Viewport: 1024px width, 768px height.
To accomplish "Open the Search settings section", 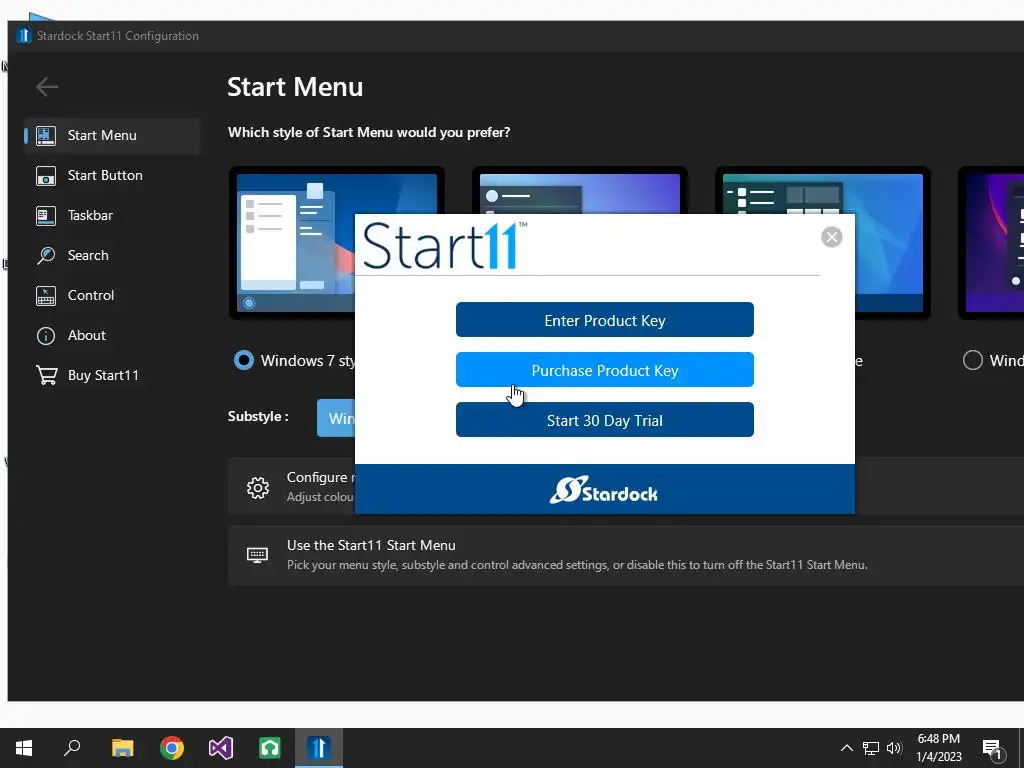I will [112, 255].
